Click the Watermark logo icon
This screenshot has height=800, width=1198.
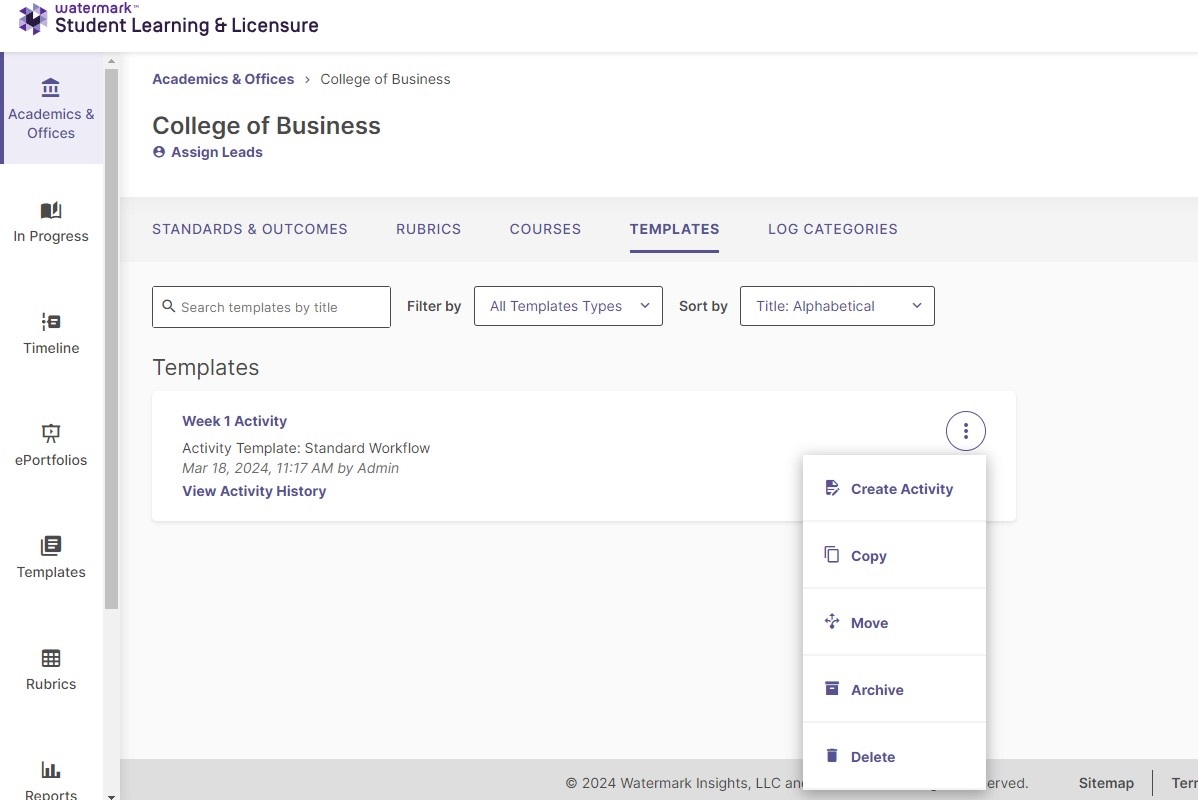[x=33, y=18]
